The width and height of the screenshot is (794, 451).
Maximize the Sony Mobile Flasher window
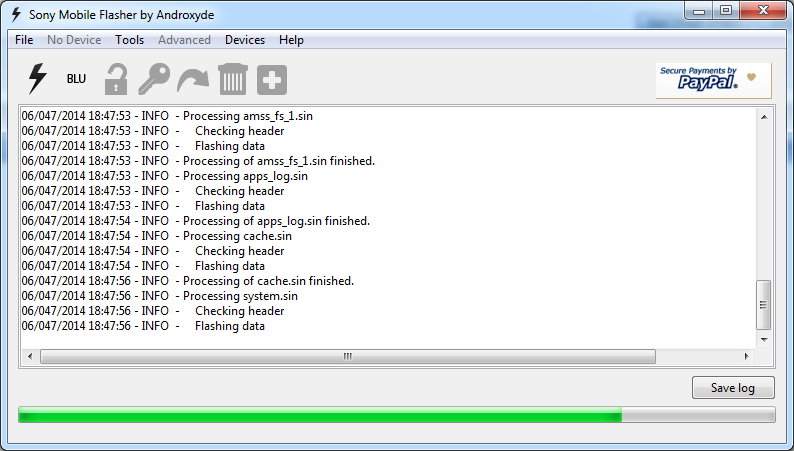[726, 11]
